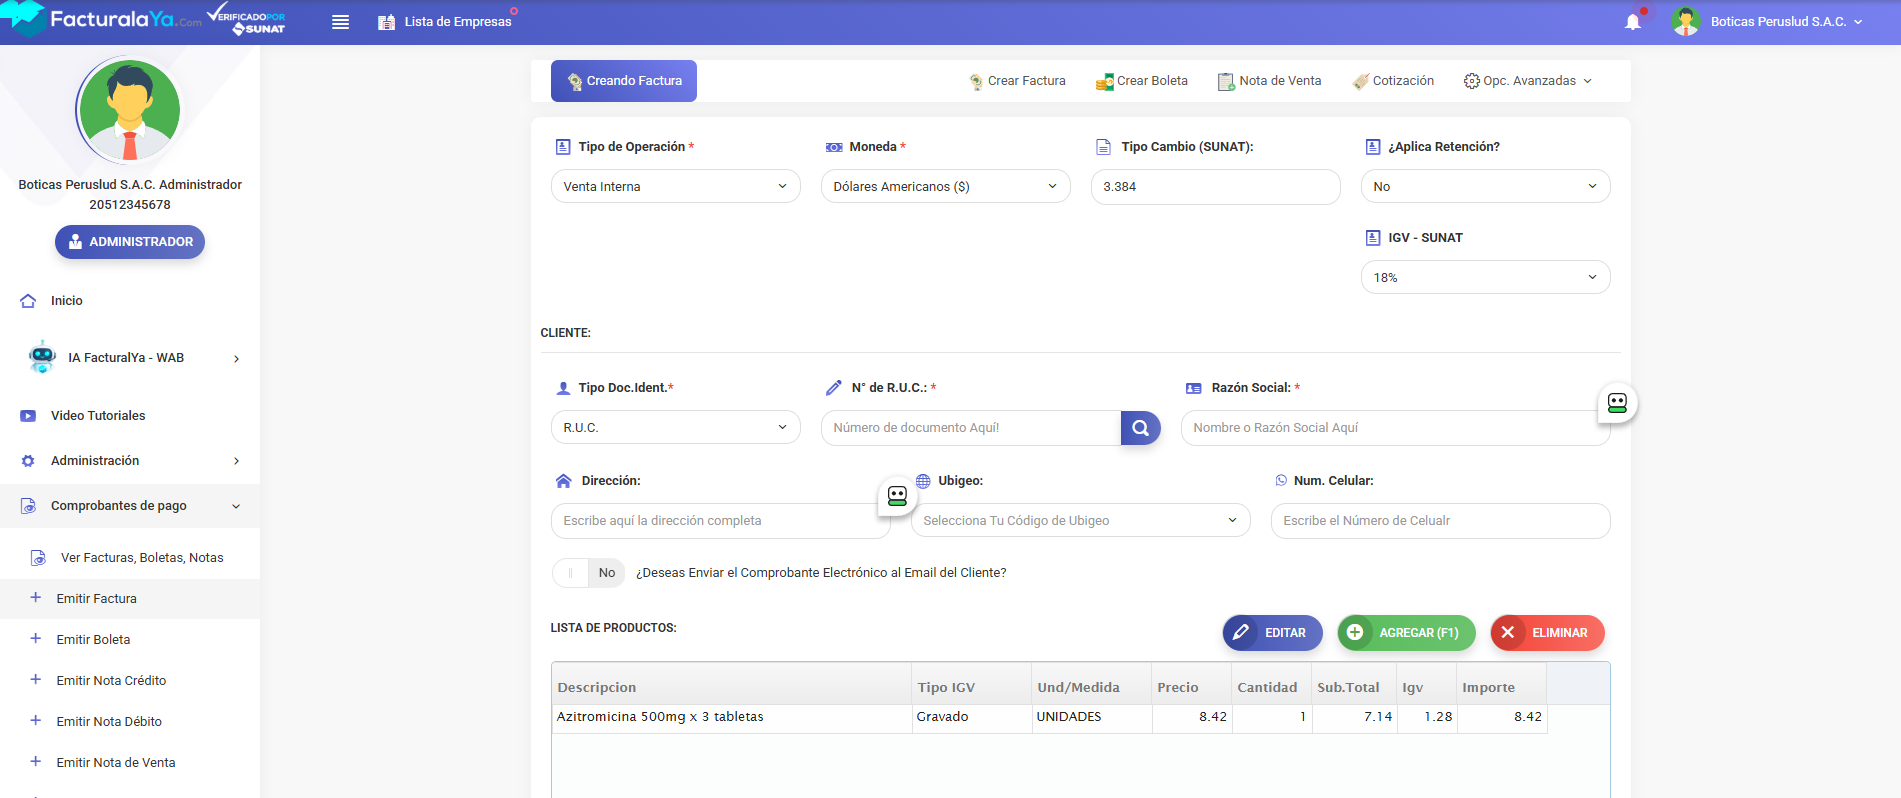The image size is (1901, 798).
Task: Click the Gravado cell in product row
Action: 972,718
